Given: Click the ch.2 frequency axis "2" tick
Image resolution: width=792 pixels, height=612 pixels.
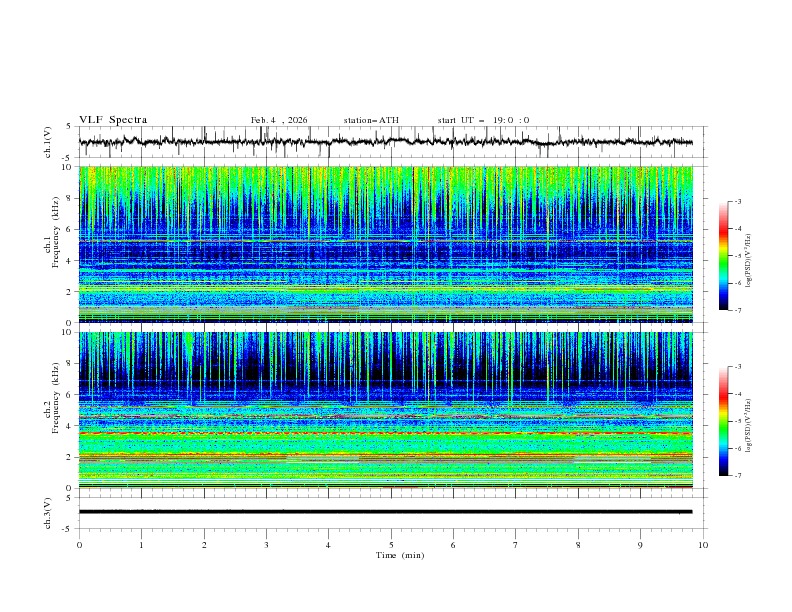Looking at the screenshot, I should point(70,457).
